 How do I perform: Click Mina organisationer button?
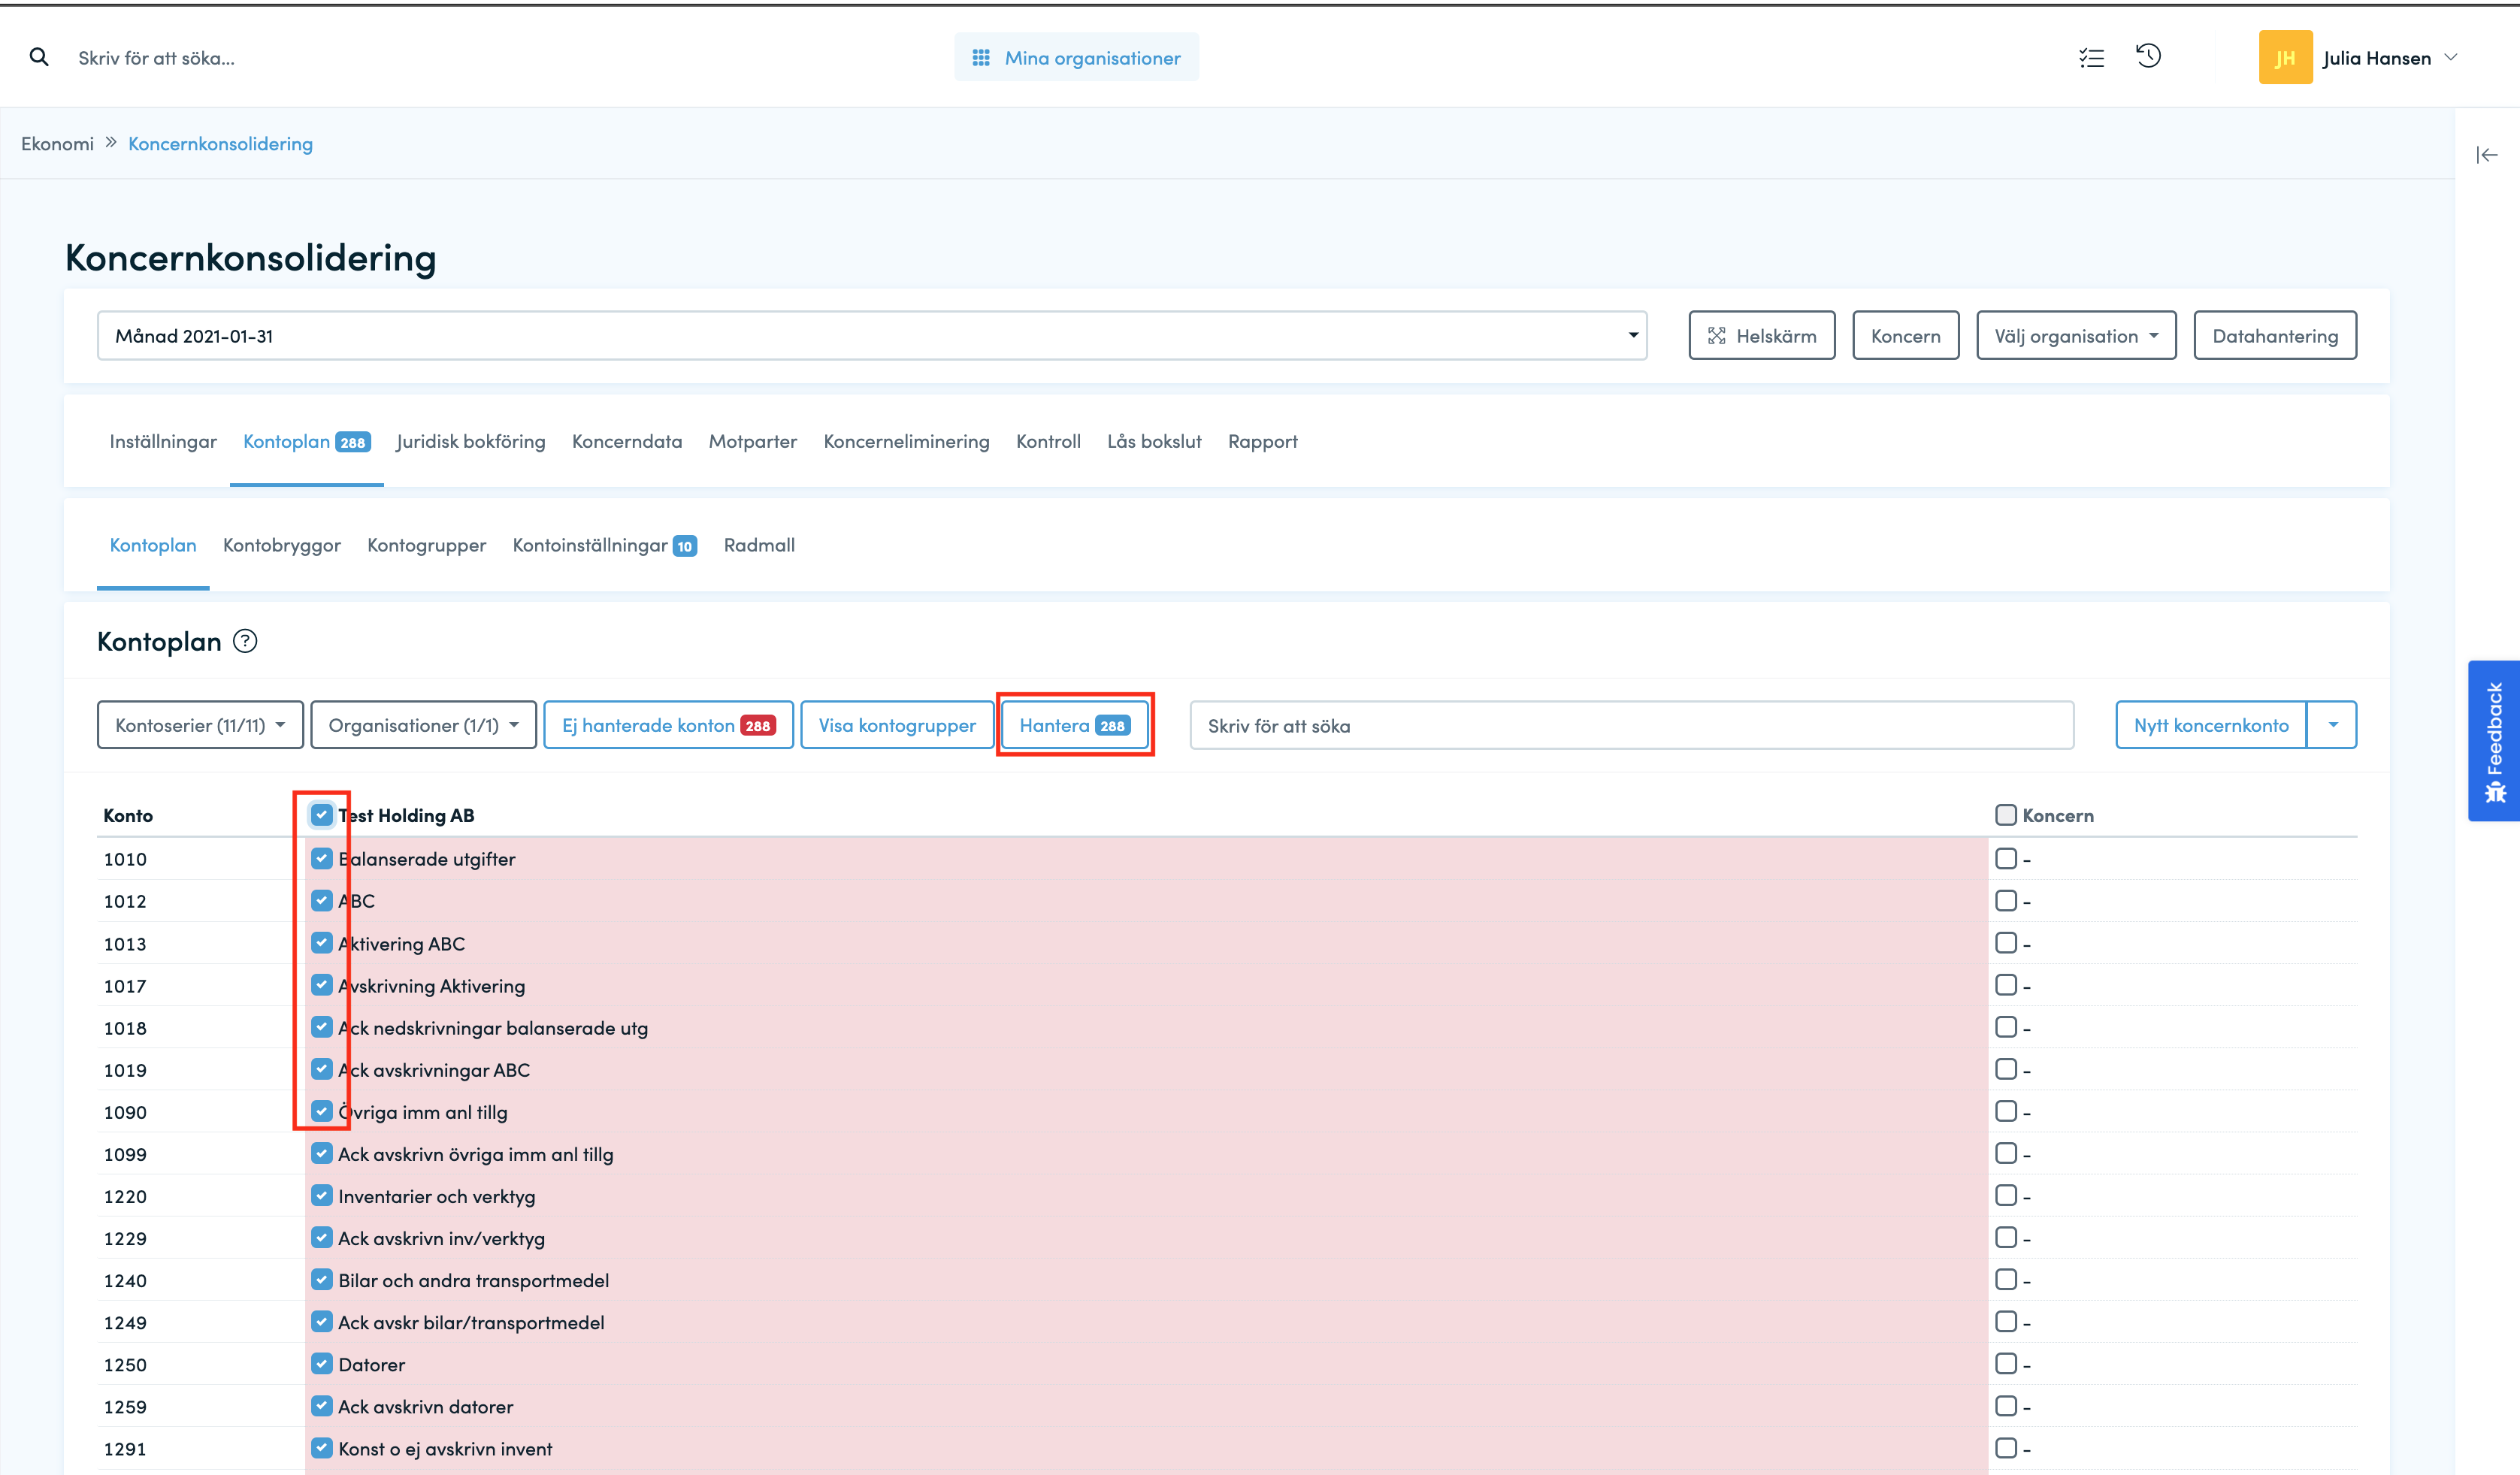(1076, 58)
